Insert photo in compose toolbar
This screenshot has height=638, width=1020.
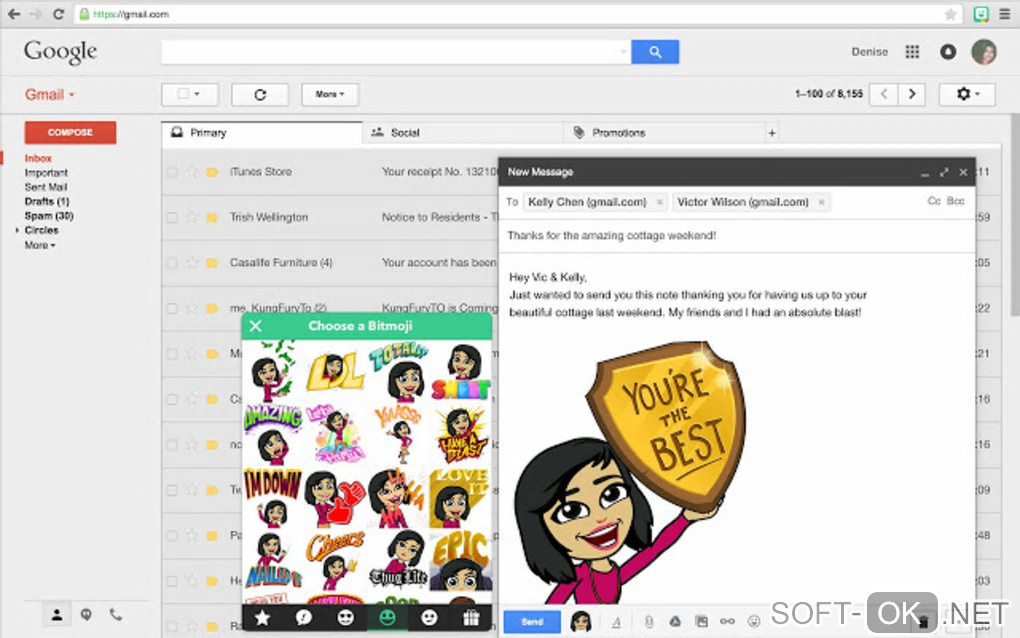(x=701, y=622)
